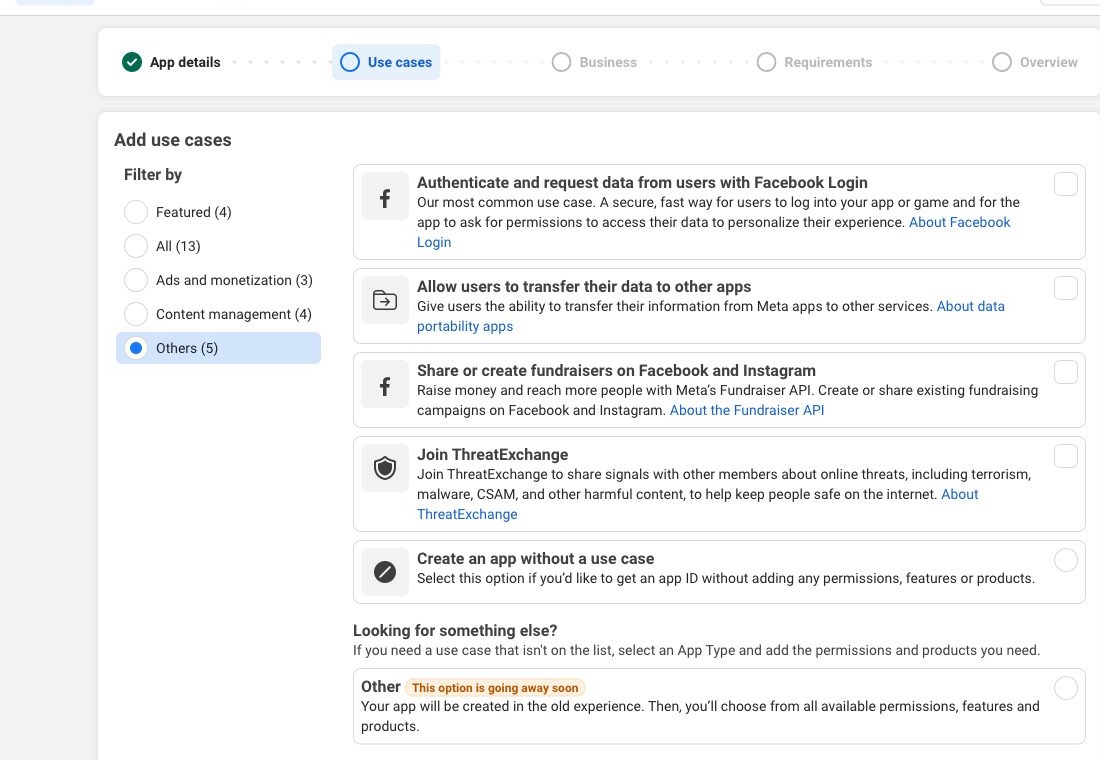The width and height of the screenshot is (1100, 760).
Task: Check the Facebook Login use case box
Action: (1066, 184)
